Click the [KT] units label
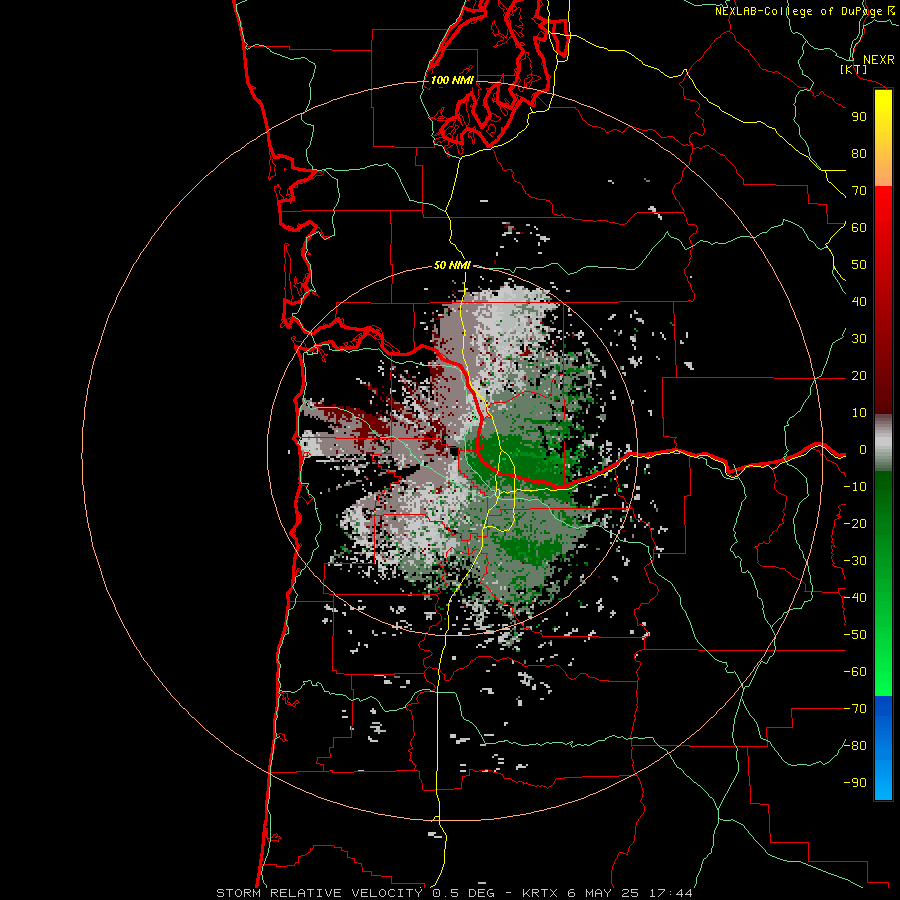 (x=854, y=69)
